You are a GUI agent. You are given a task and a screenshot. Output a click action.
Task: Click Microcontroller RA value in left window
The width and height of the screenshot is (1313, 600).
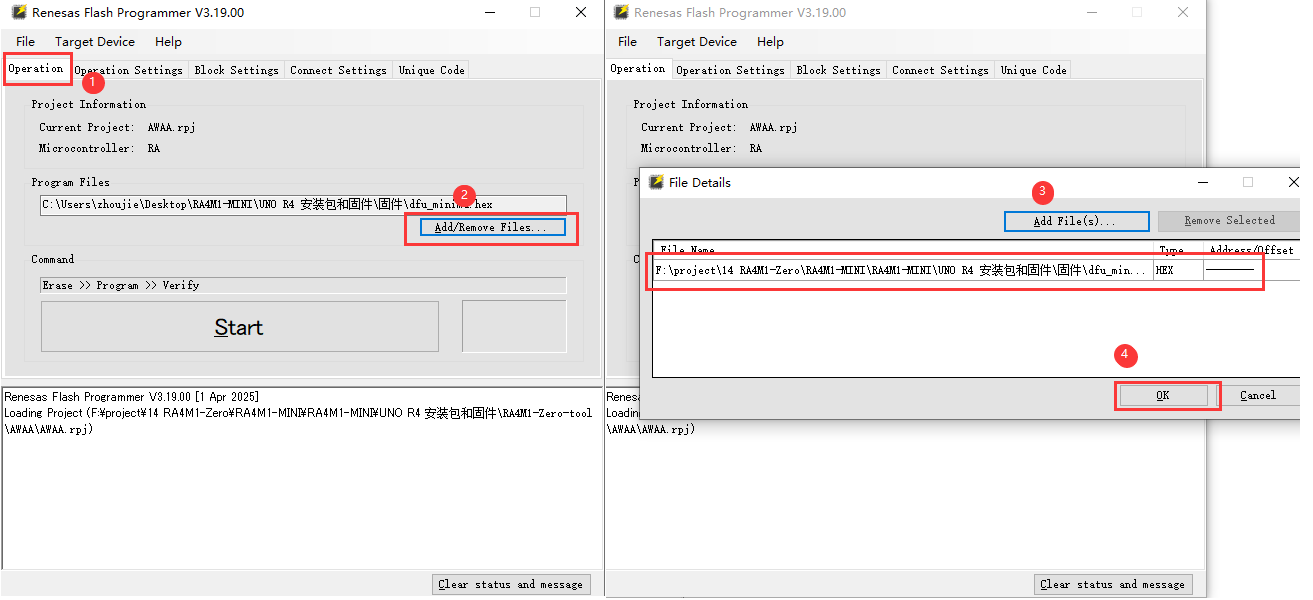pyautogui.click(x=154, y=148)
